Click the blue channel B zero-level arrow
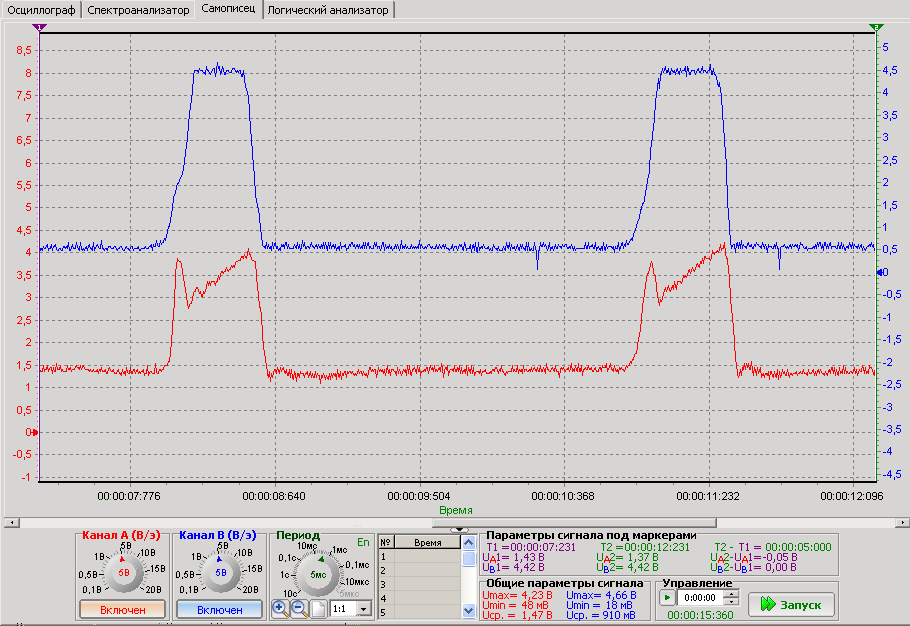This screenshot has height=626, width=910. point(880,272)
